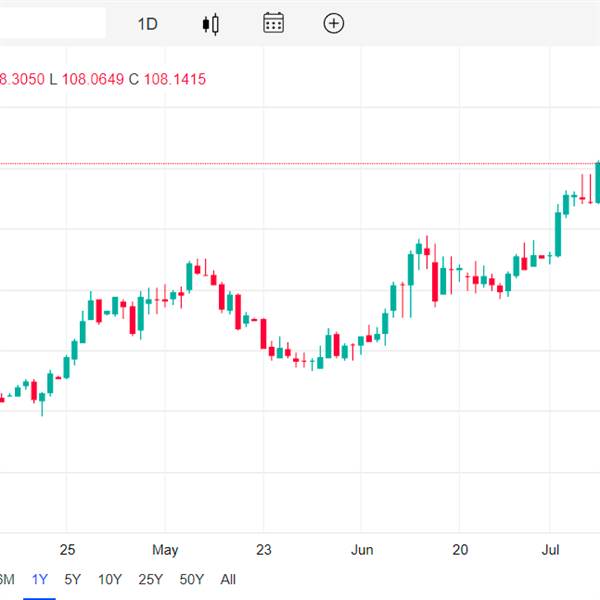Open the 1D interval selector
600x600 pixels.
tap(147, 24)
